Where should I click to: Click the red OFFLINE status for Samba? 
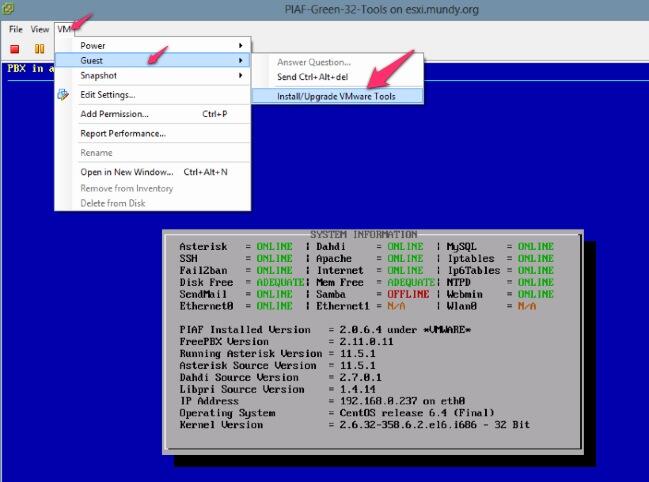(x=408, y=294)
